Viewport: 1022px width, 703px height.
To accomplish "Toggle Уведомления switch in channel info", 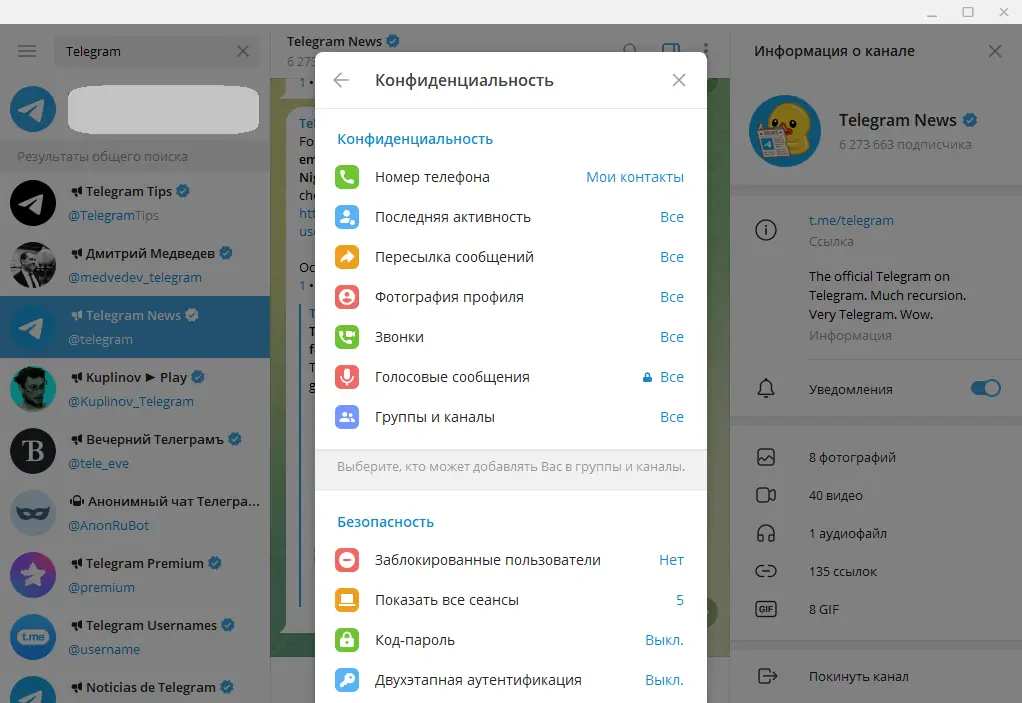I will (x=986, y=388).
